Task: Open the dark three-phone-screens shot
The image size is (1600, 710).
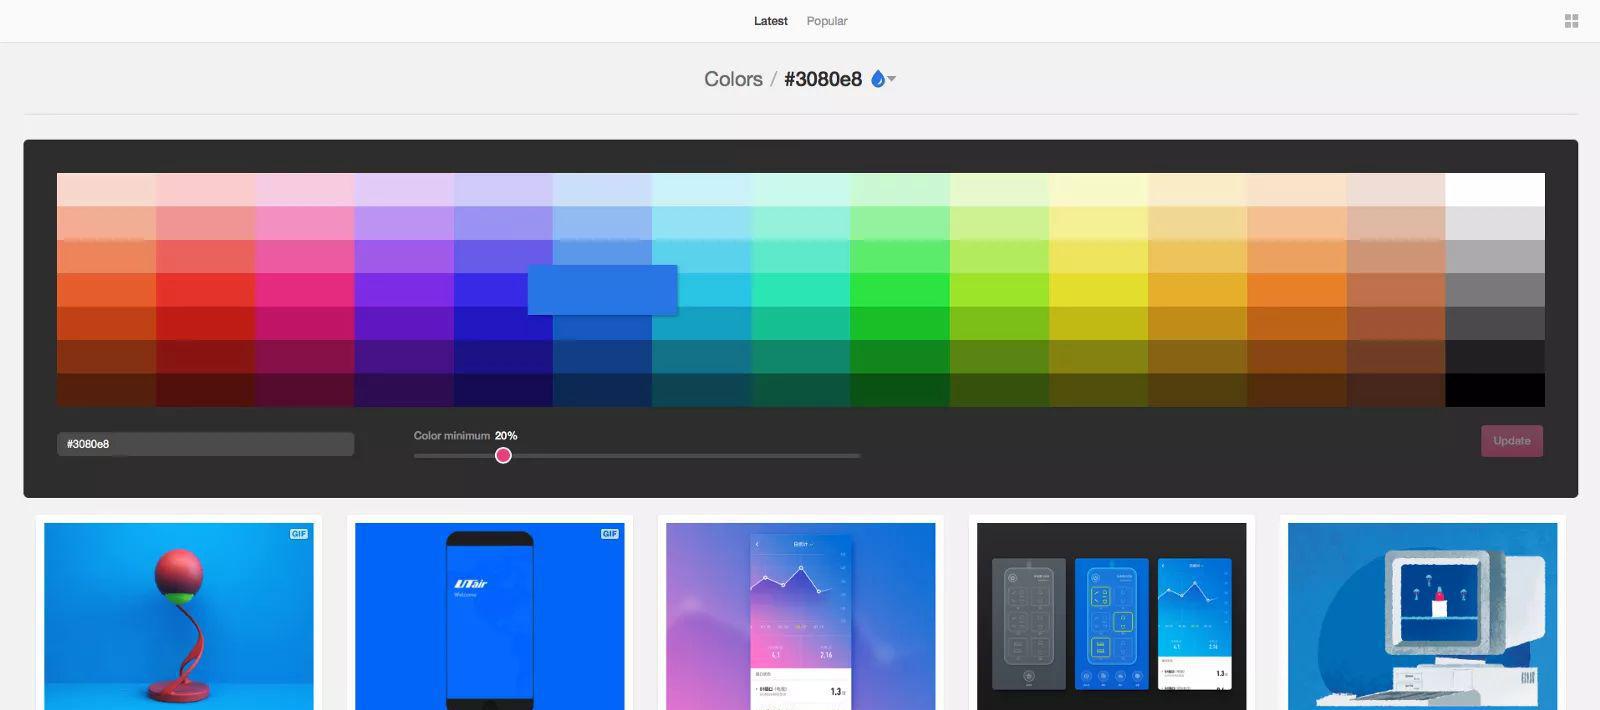Action: click(1112, 616)
